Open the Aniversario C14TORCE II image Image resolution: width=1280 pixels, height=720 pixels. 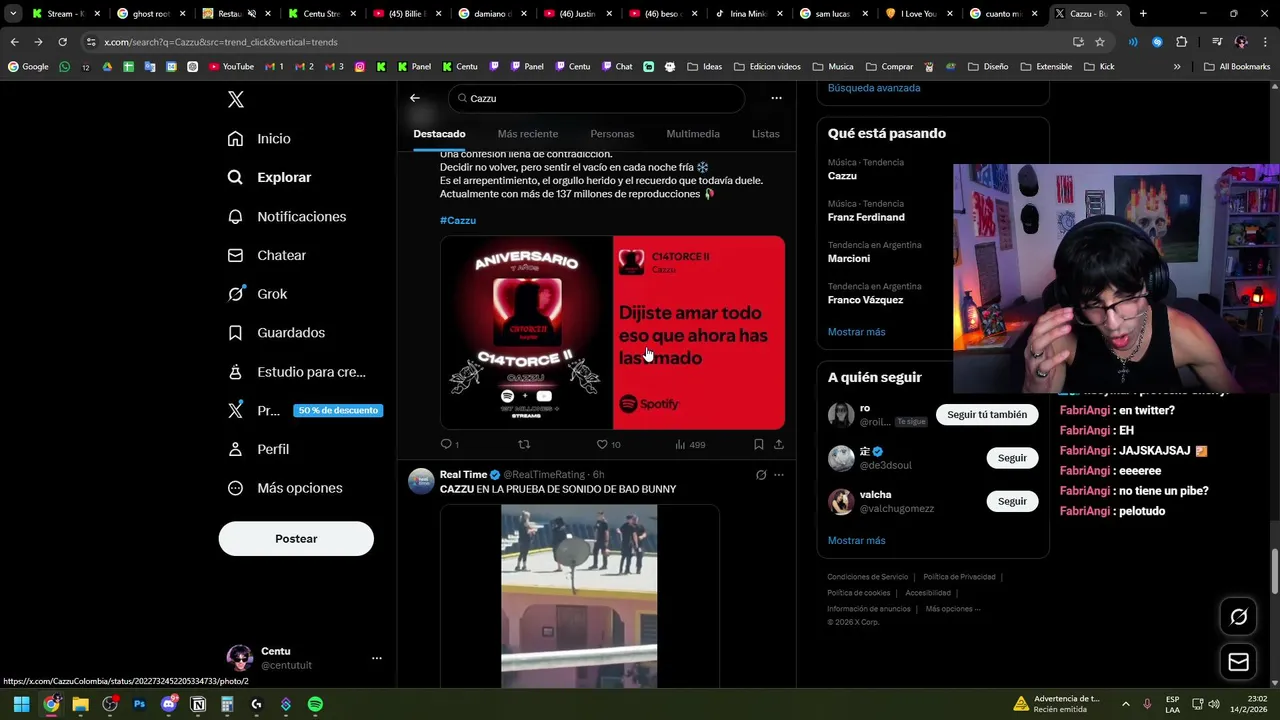[526, 332]
